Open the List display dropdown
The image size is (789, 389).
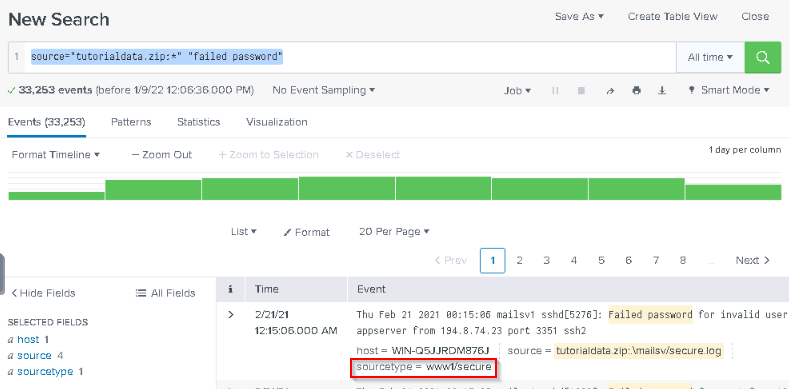pos(244,232)
